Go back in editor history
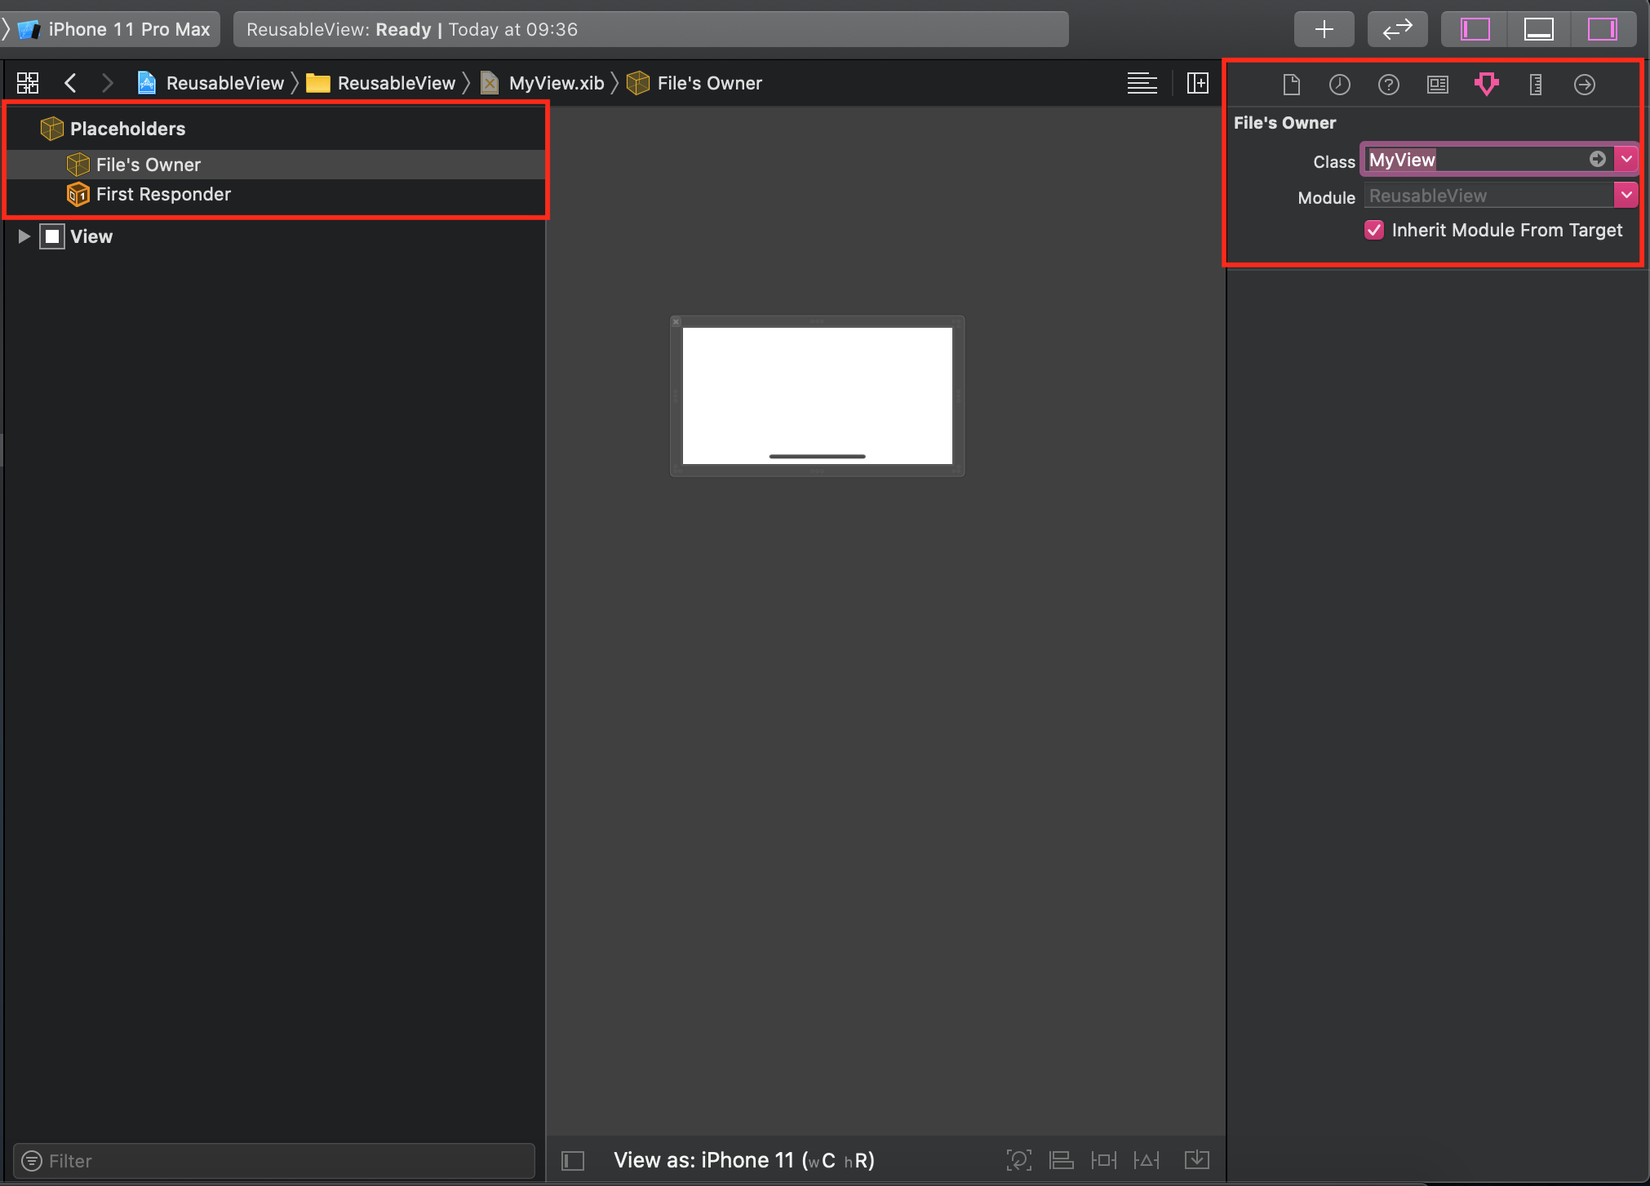 (70, 83)
